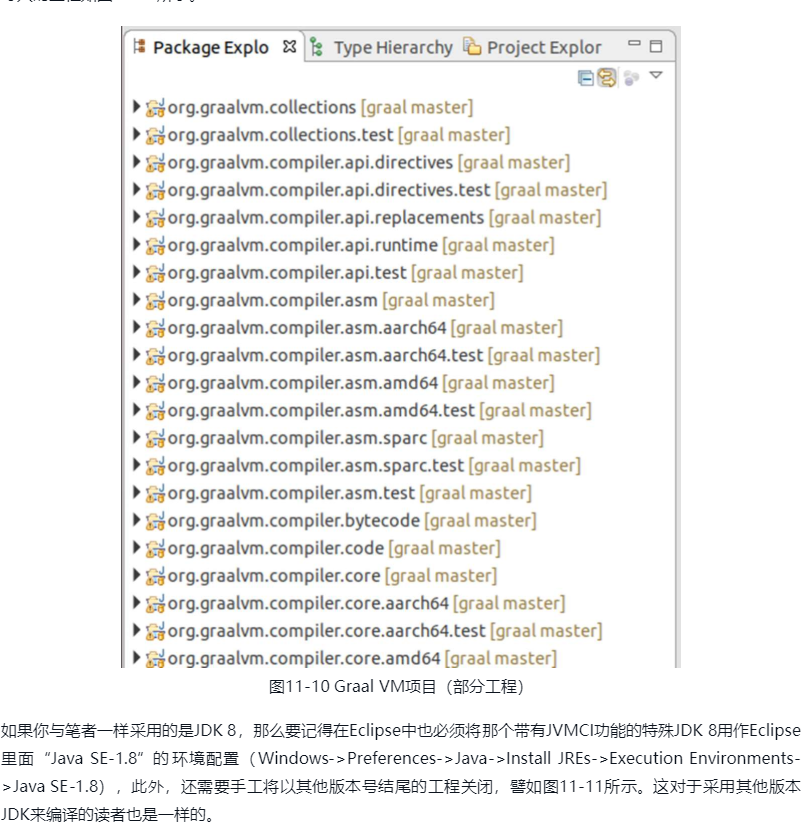This screenshot has height=827, width=805.
Task: Select org.graalvm.compiler.asm.sparc tree row
Action: pyautogui.click(x=338, y=438)
